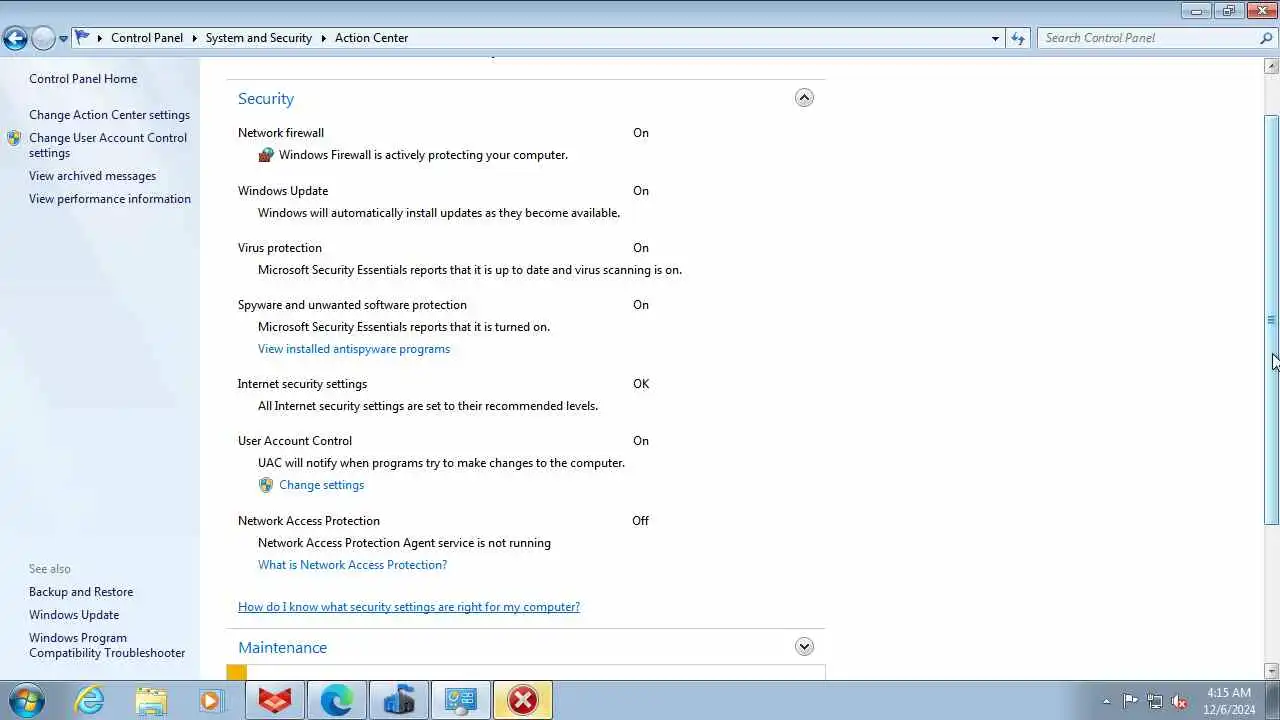Screen dimensions: 1280x720
Task: Collapse the Security section chevron
Action: 804,98
